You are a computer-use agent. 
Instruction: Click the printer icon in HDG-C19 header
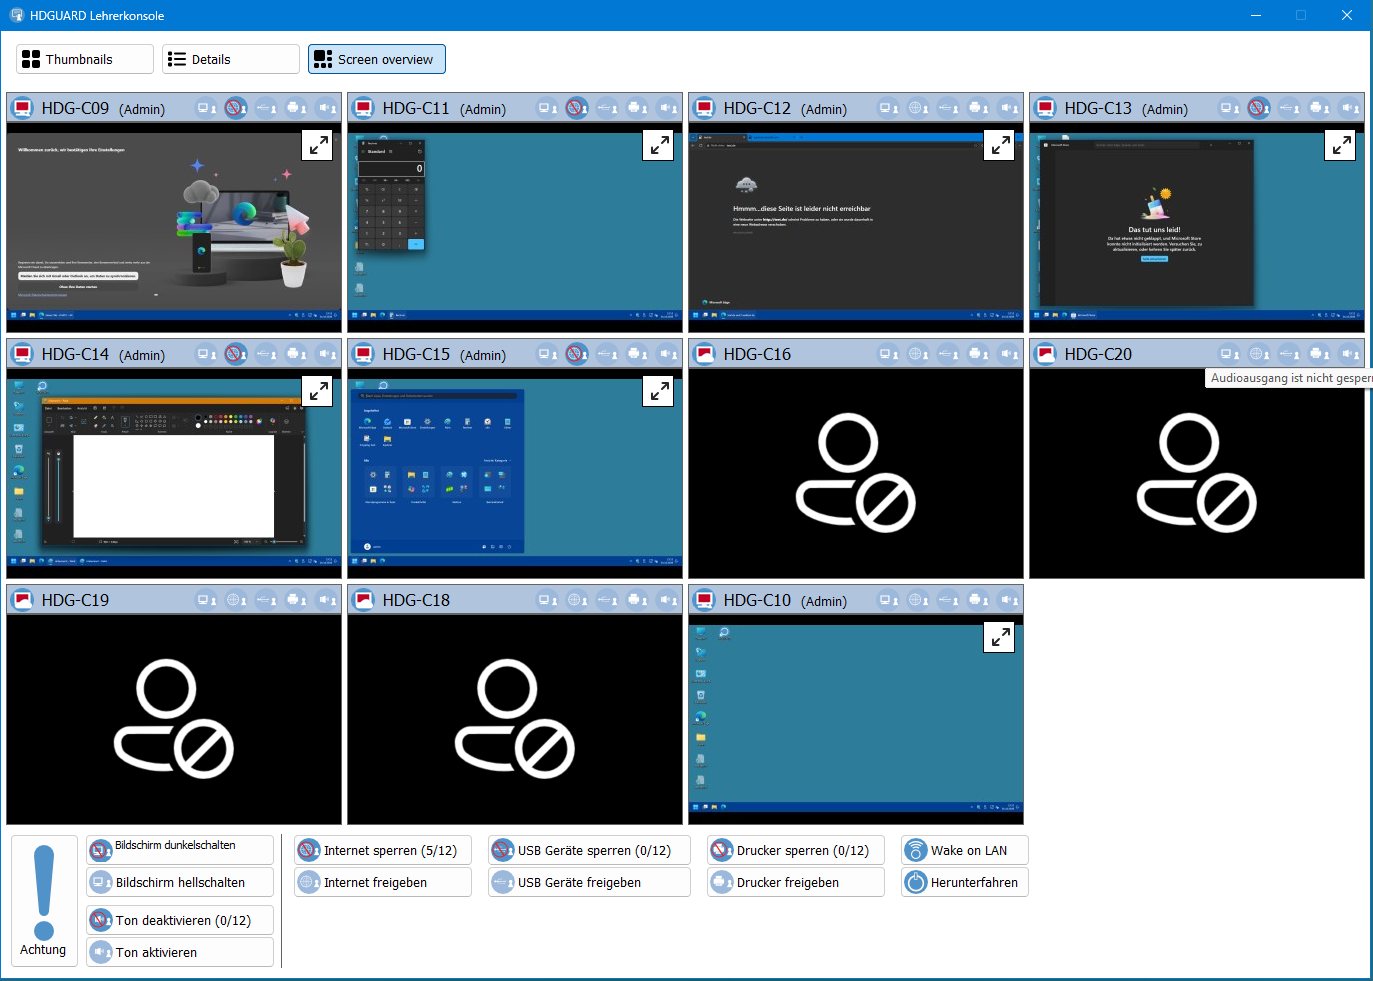click(297, 600)
